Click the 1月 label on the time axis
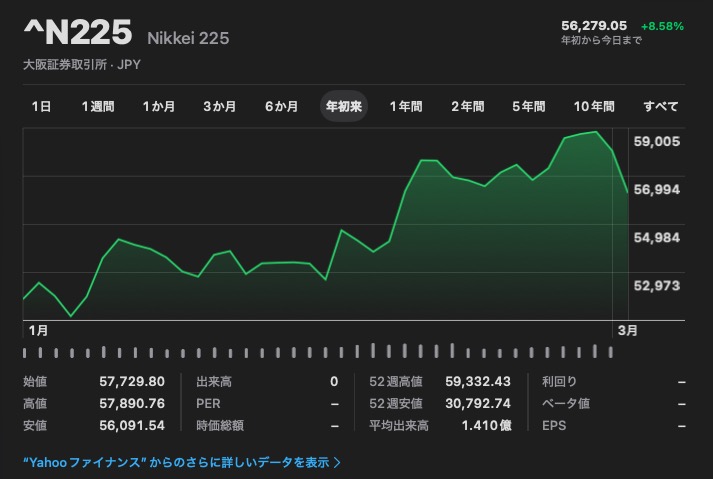The image size is (713, 479). (x=38, y=329)
